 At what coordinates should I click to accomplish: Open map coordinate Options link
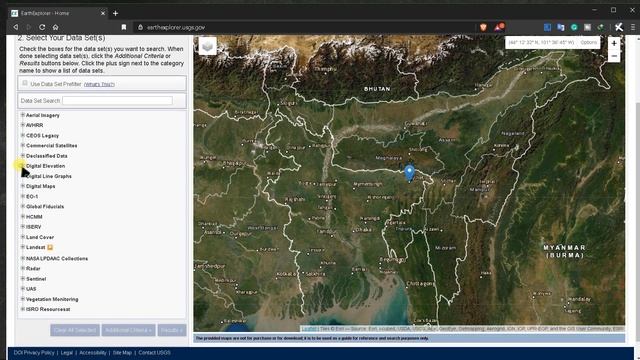(x=589, y=42)
